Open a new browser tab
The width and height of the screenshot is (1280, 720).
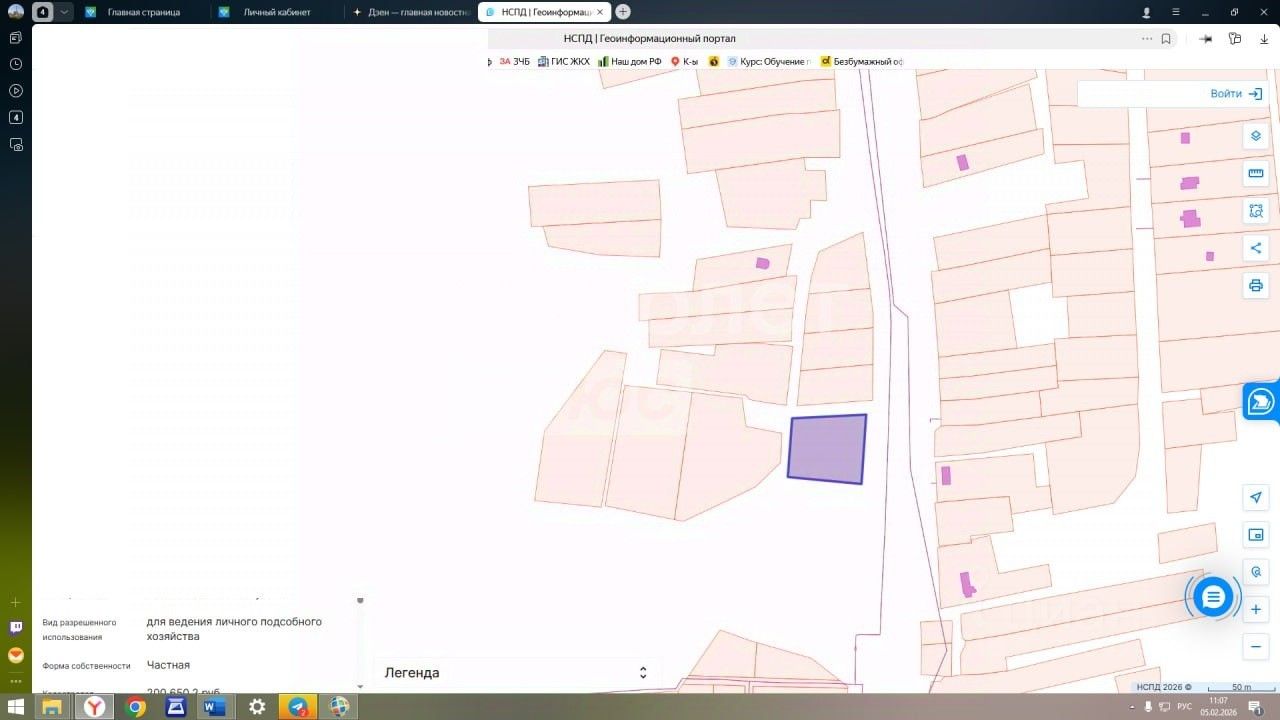(x=623, y=12)
